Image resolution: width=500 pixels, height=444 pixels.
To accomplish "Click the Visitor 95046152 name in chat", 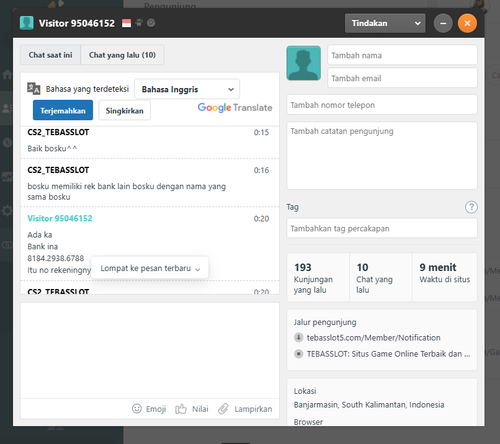I will (60, 218).
